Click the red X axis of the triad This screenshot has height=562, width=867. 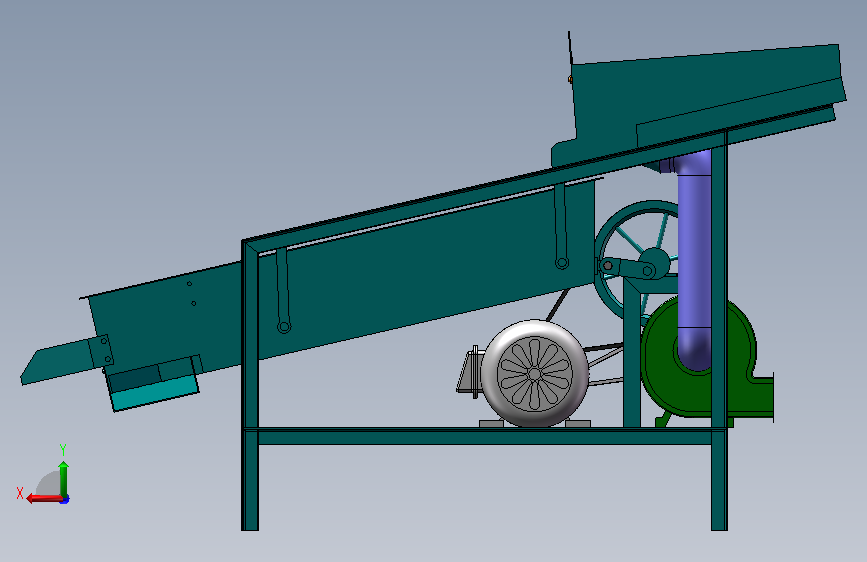44,499
